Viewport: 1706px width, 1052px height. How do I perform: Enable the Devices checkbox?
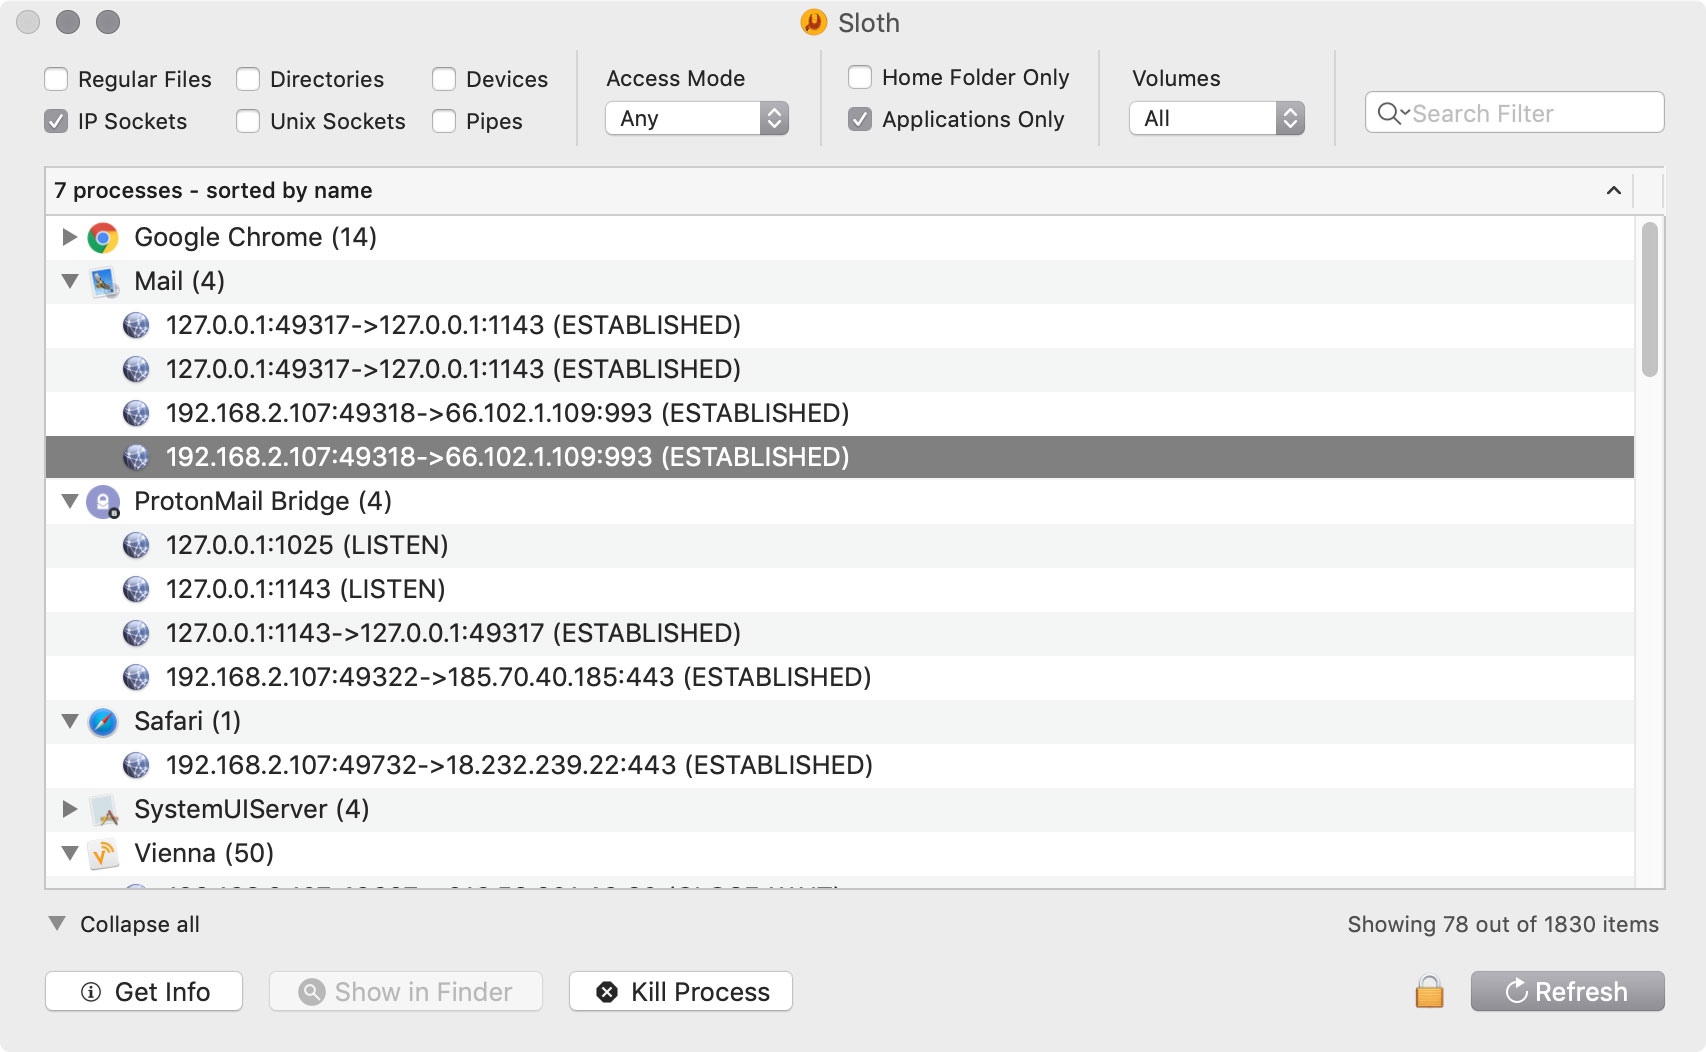444,79
